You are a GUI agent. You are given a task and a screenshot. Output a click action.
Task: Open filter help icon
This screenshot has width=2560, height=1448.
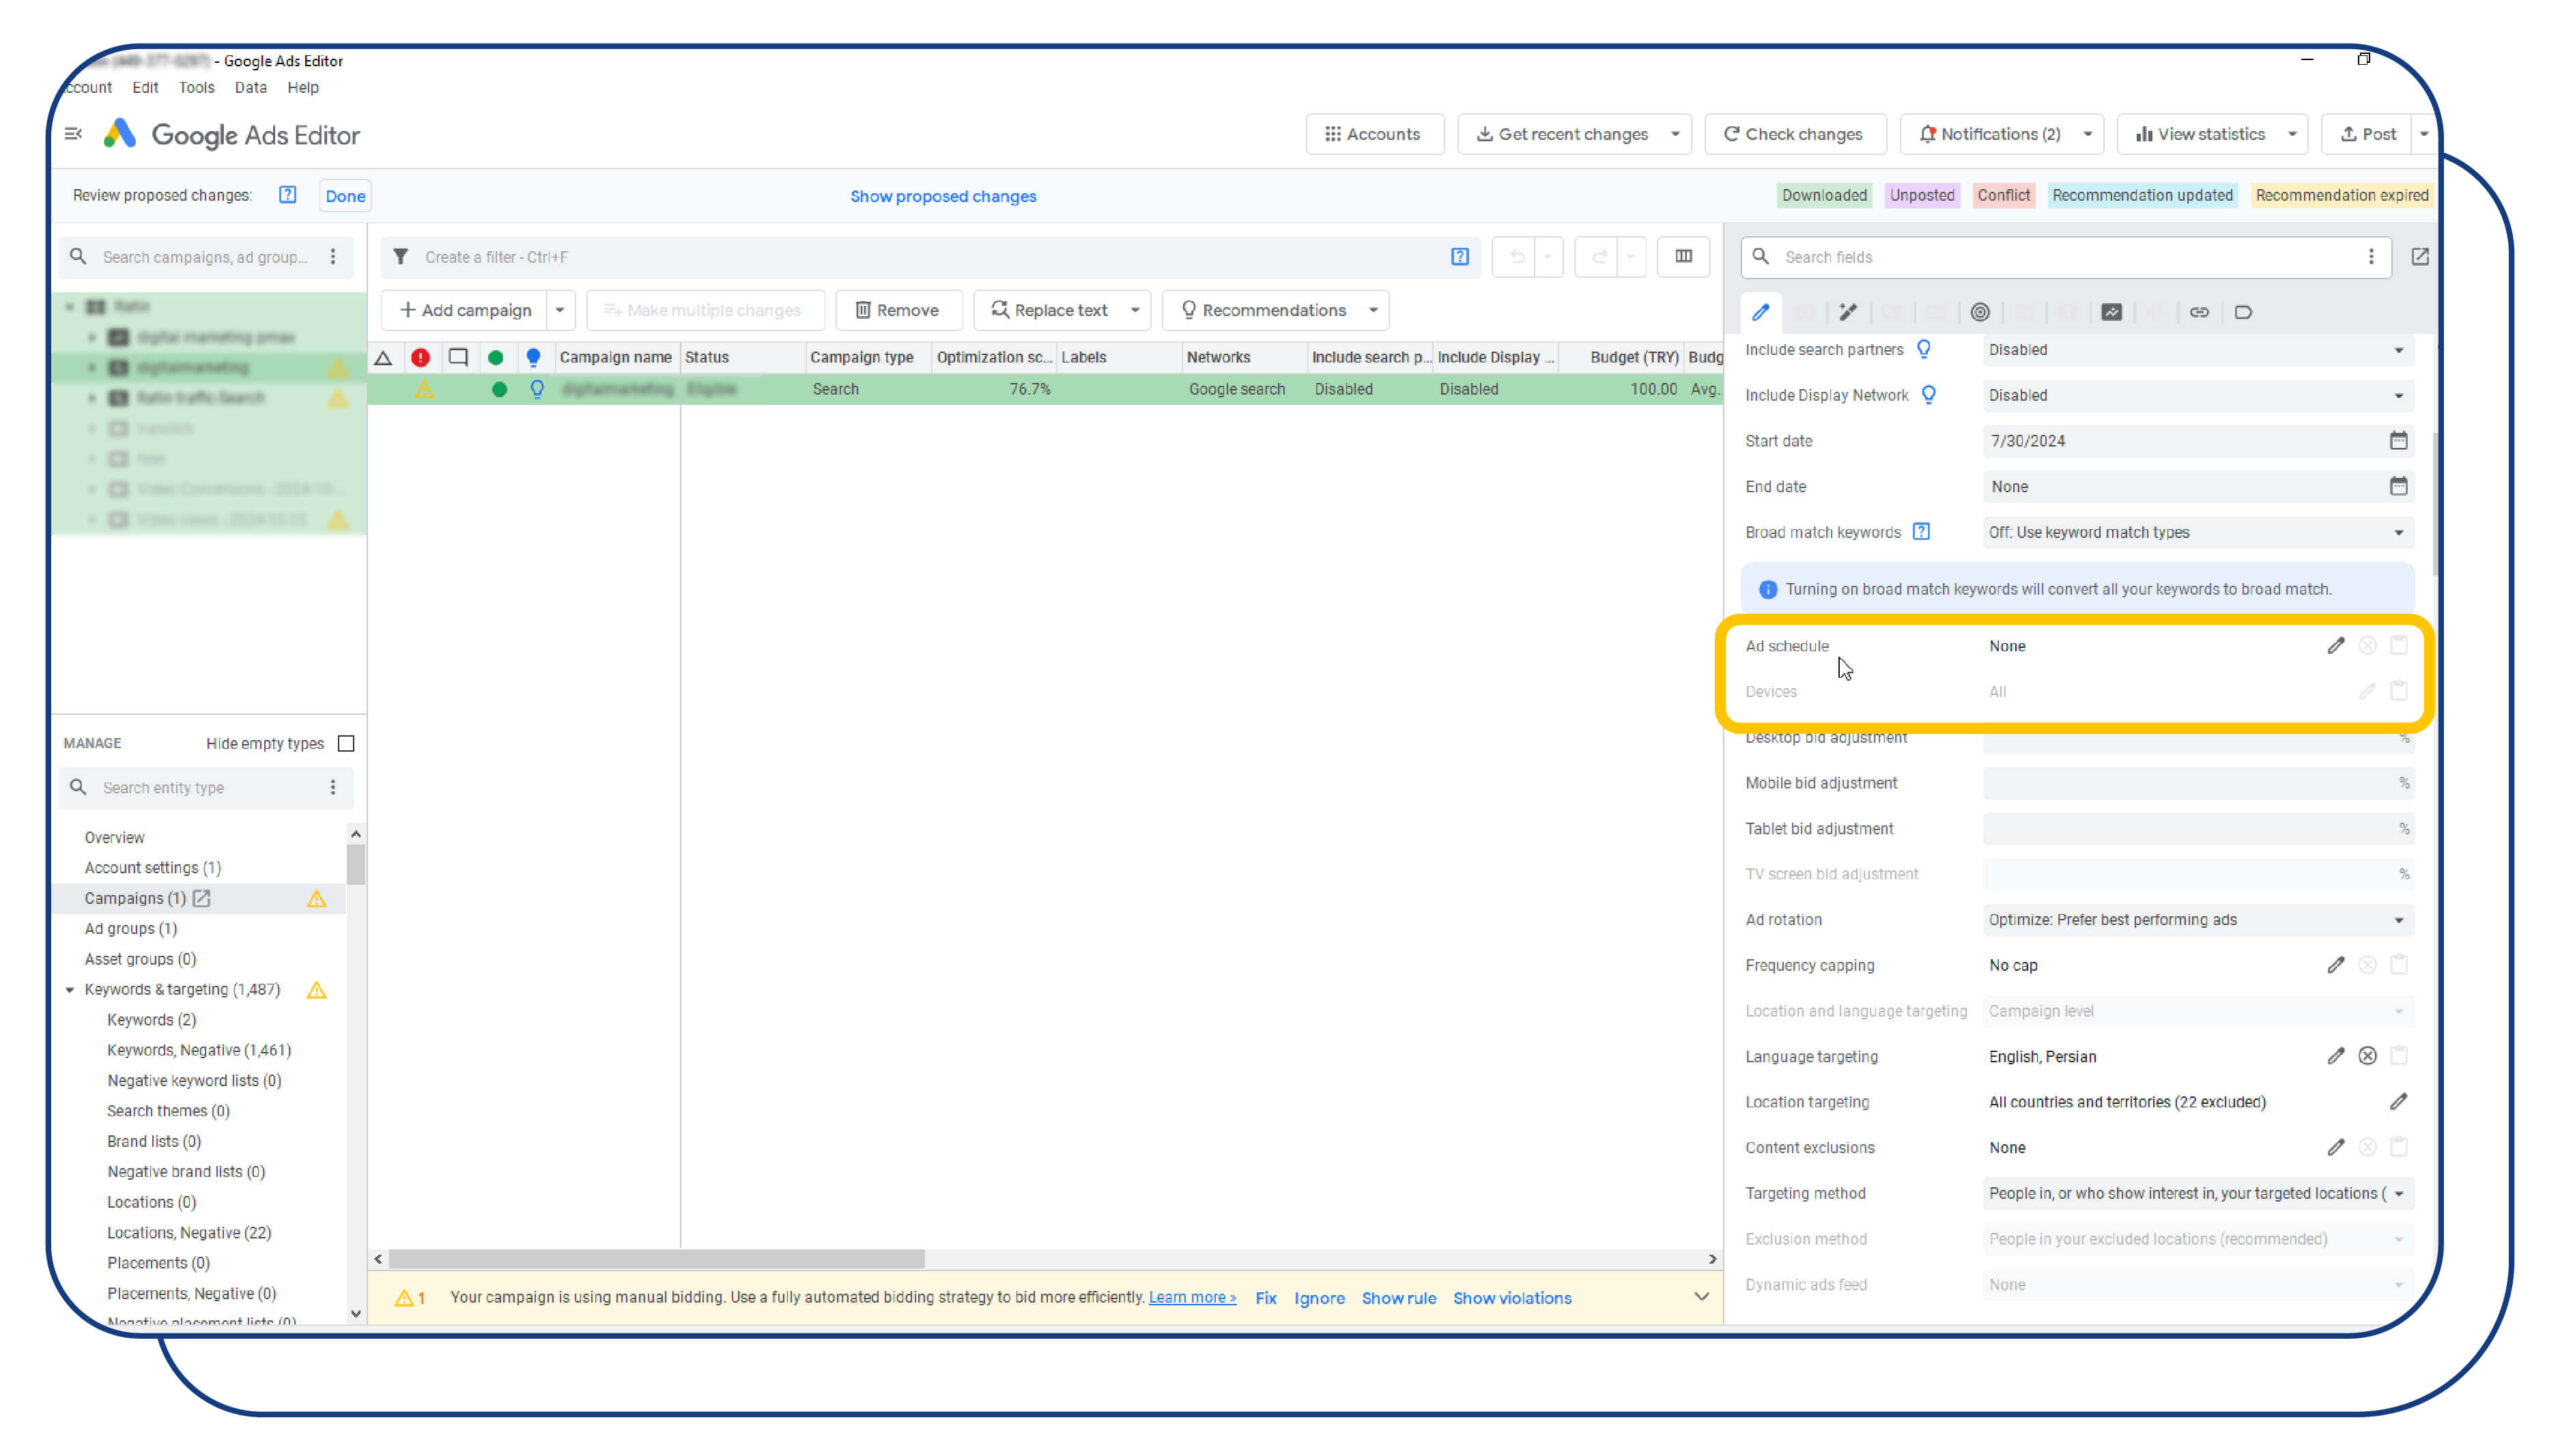pyautogui.click(x=1460, y=257)
